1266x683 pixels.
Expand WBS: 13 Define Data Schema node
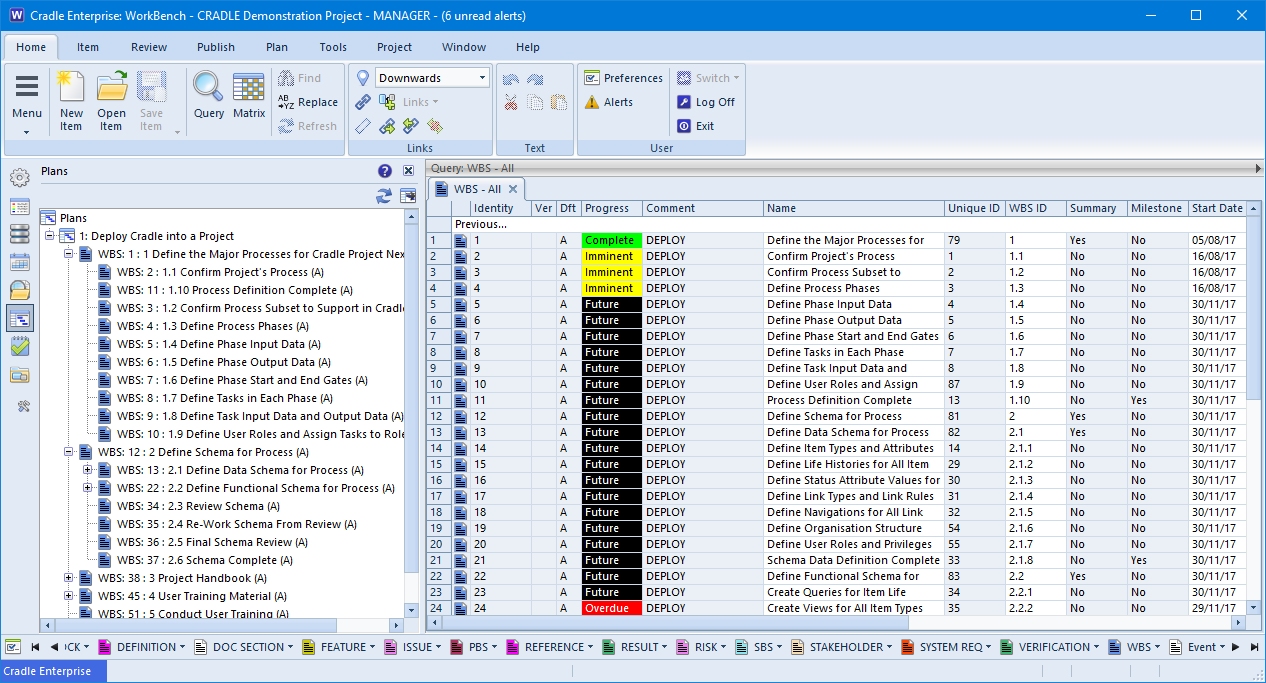pyautogui.click(x=87, y=470)
